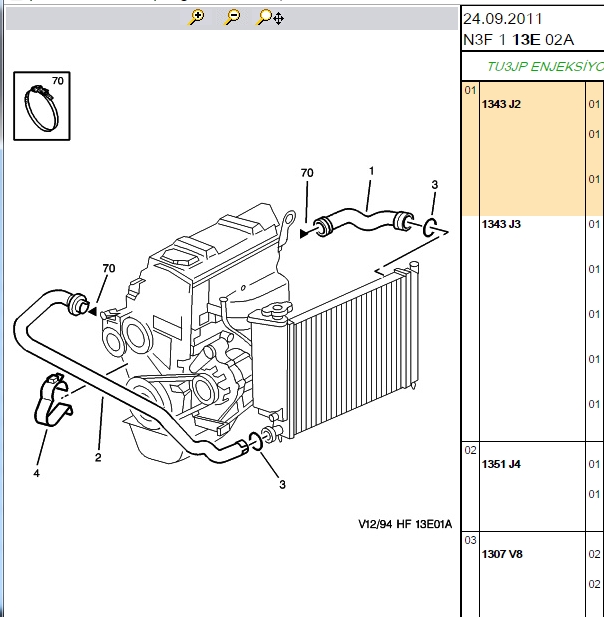This screenshot has width=604, height=617.
Task: Click callout 3 below lower seal ring
Action: pyautogui.click(x=282, y=485)
